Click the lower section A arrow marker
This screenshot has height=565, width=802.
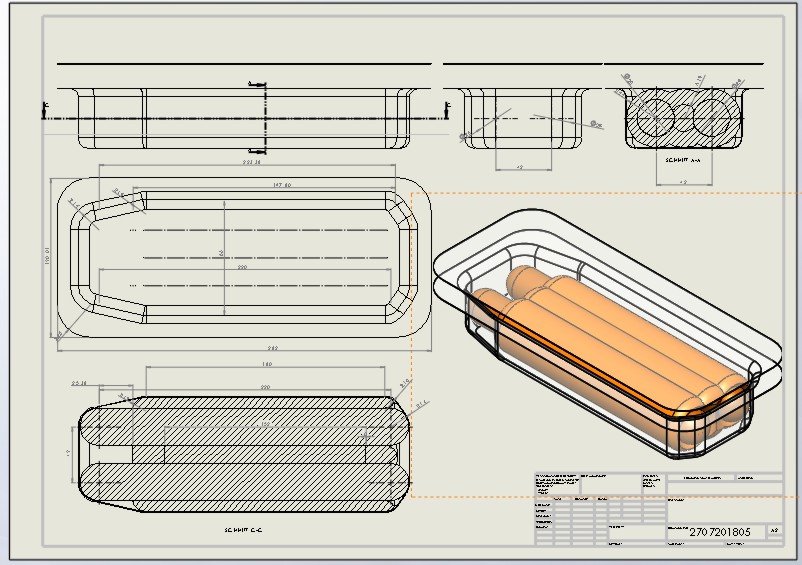click(x=258, y=151)
